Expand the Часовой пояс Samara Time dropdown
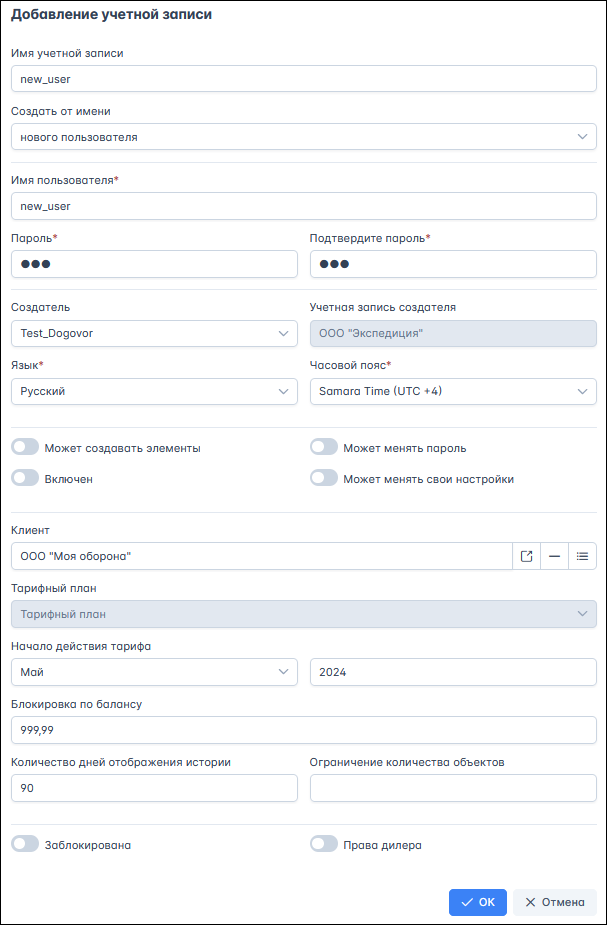Image resolution: width=607 pixels, height=925 pixels. pyautogui.click(x=453, y=391)
